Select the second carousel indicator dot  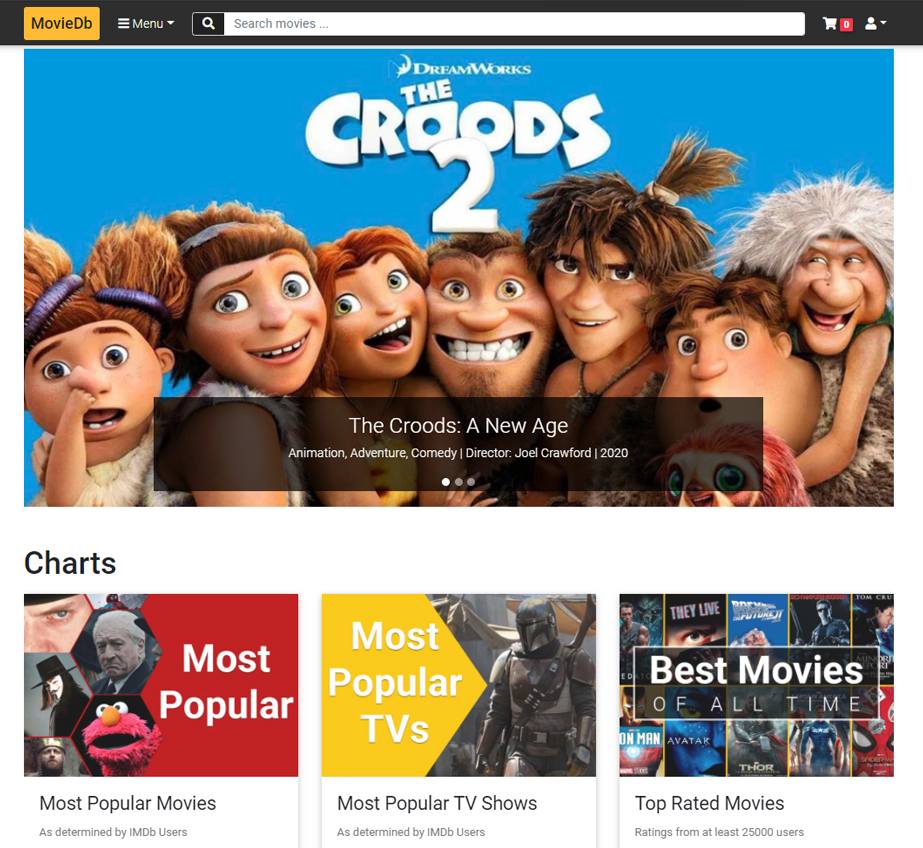point(459,482)
